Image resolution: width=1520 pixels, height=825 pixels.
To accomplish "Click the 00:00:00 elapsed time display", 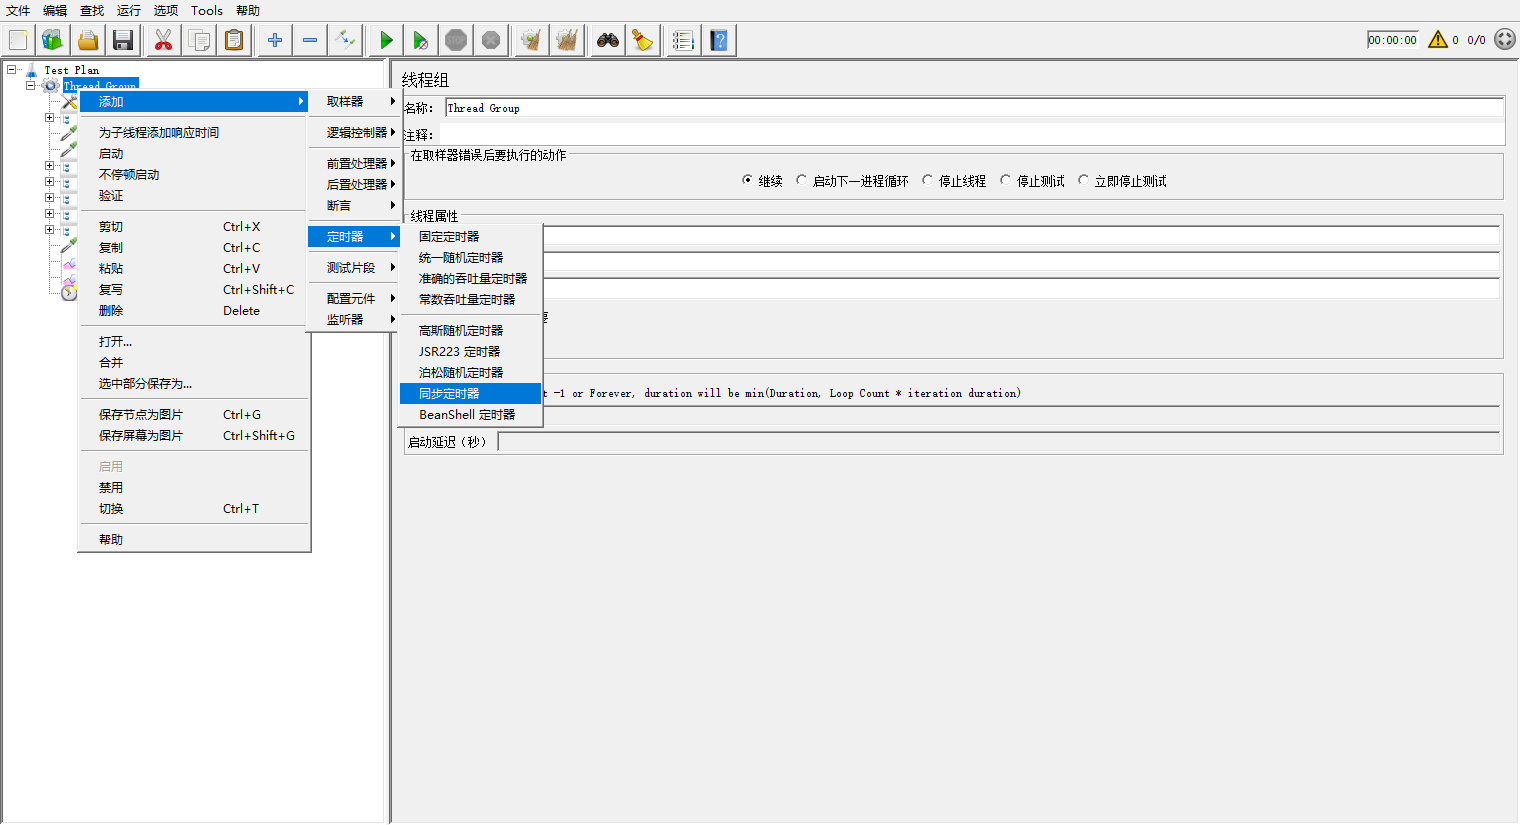I will (1392, 40).
